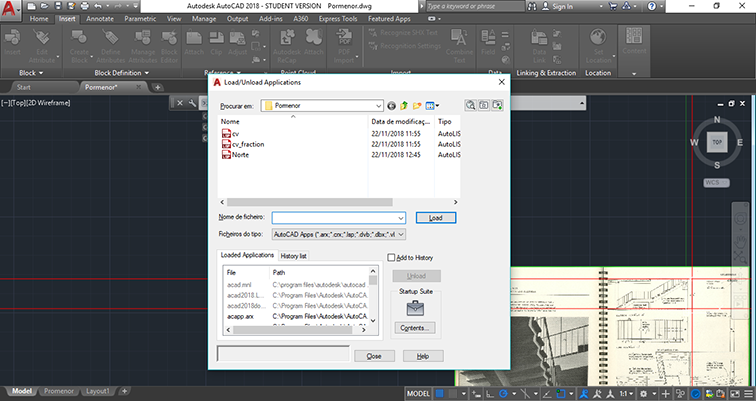This screenshot has width=756, height=401.
Task: Toggle the grid display icon in status bar
Action: 439,394
